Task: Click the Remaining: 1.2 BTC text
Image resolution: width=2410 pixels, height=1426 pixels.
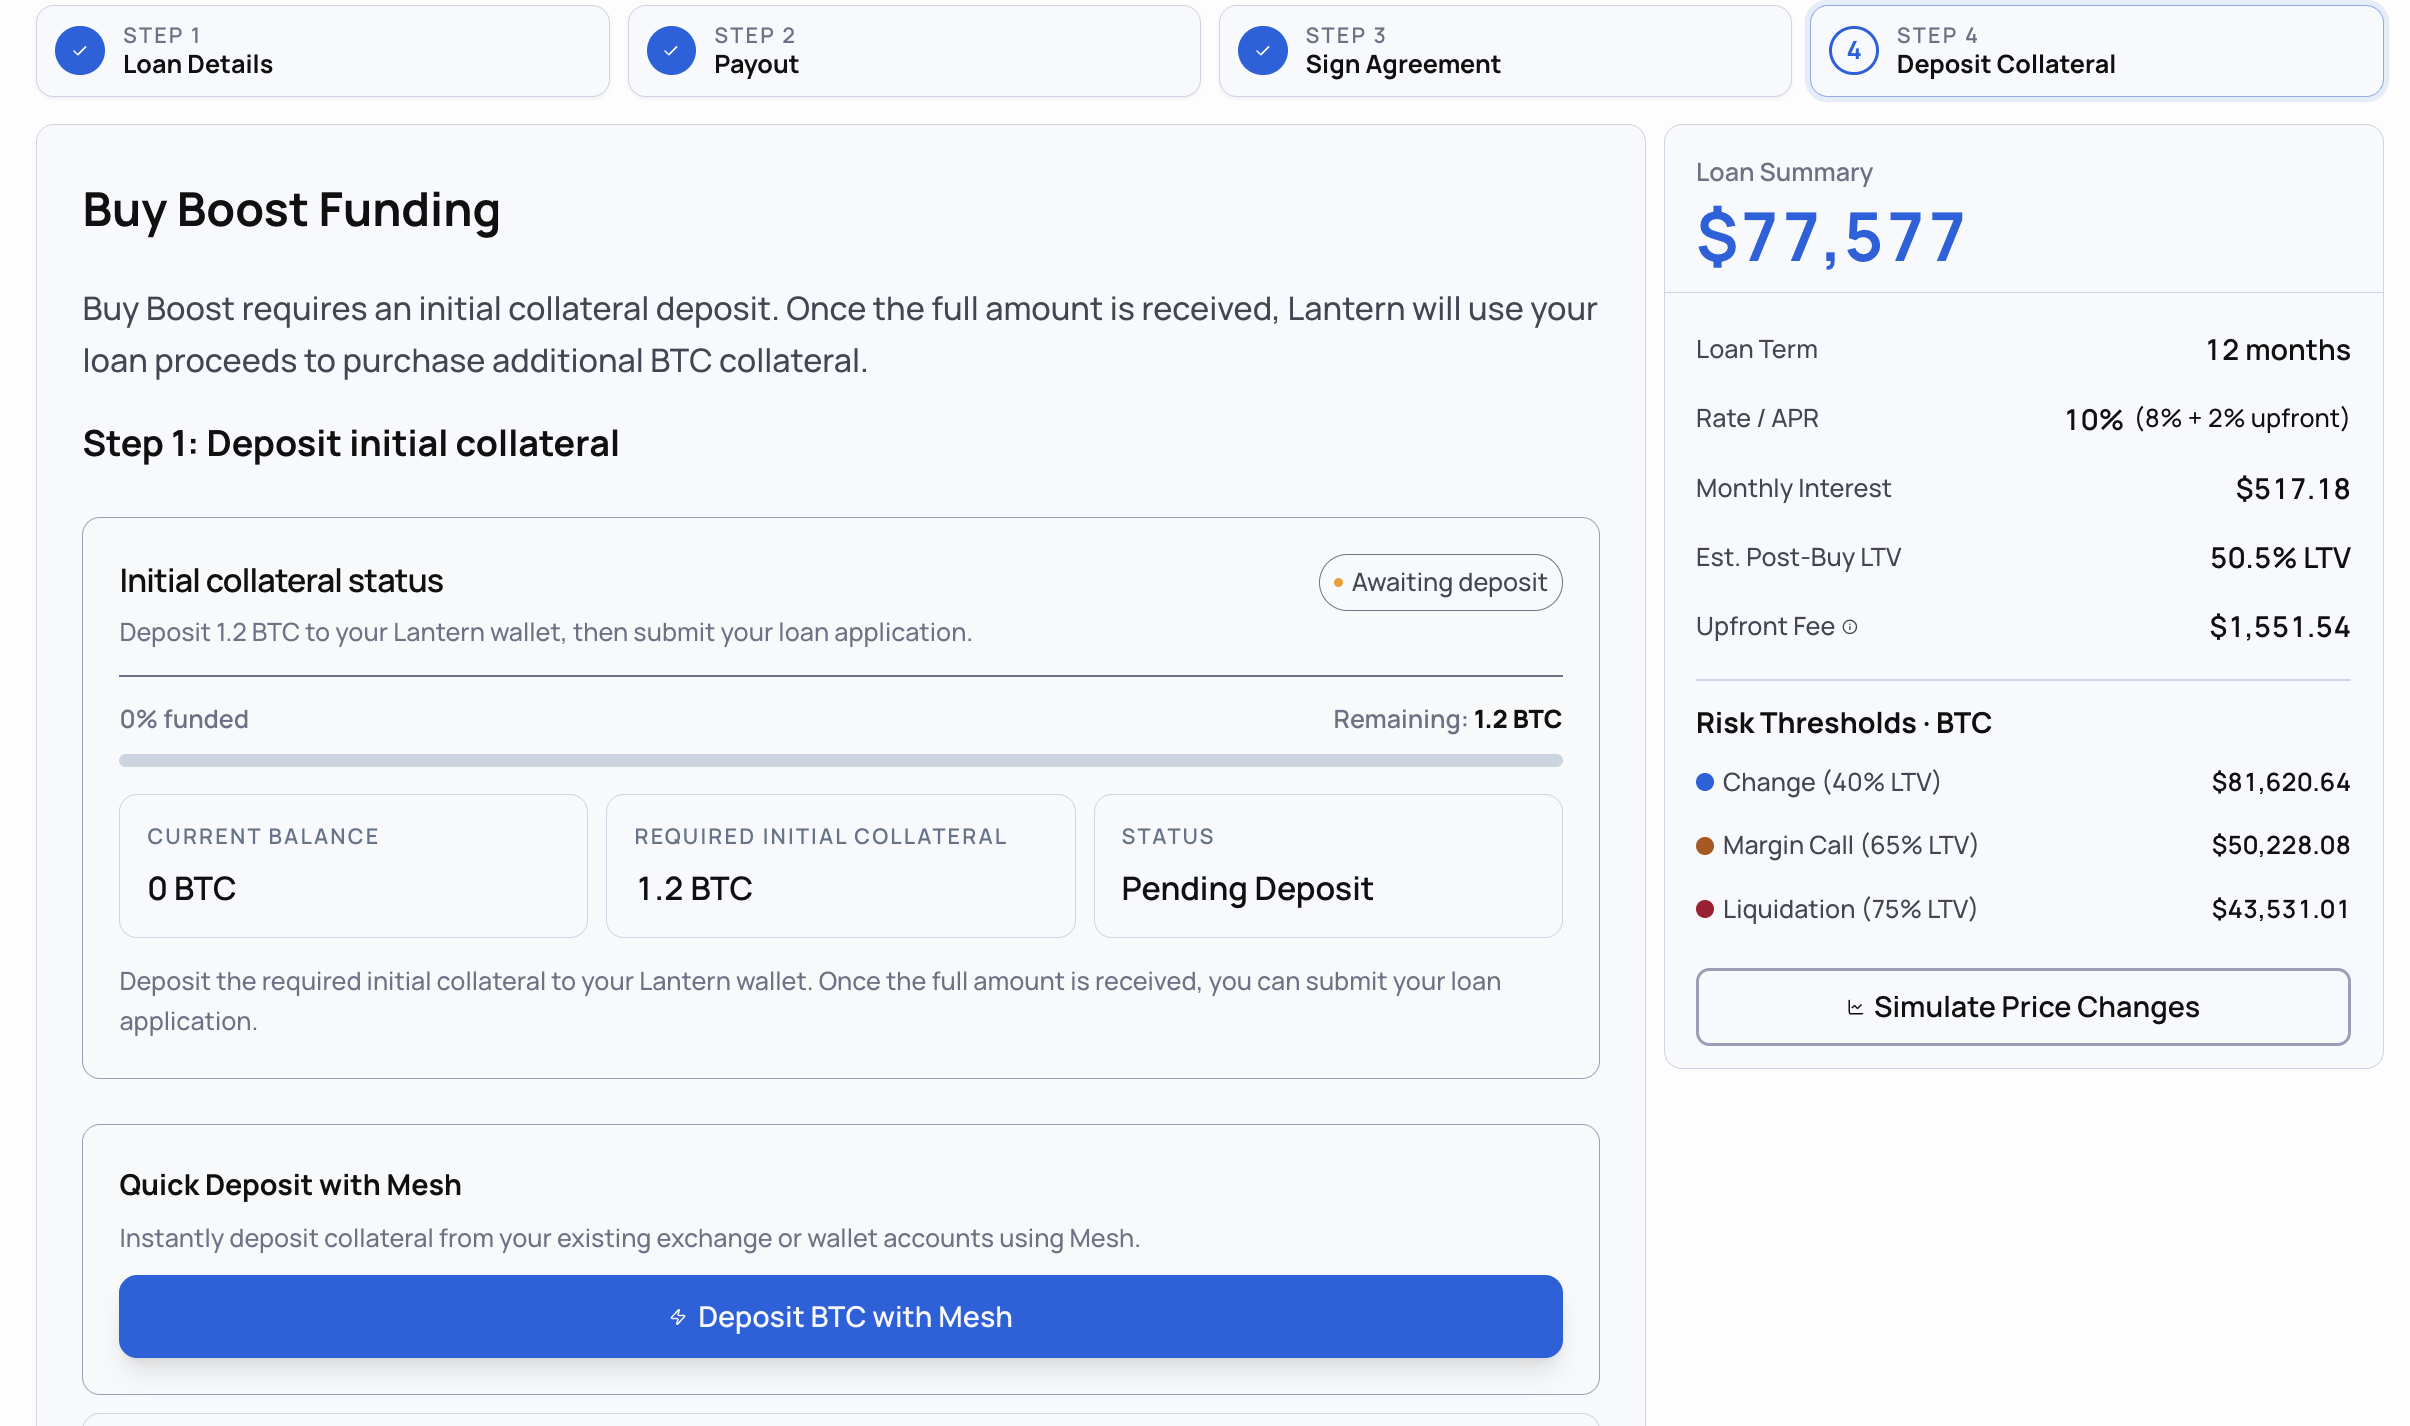Action: (1447, 719)
